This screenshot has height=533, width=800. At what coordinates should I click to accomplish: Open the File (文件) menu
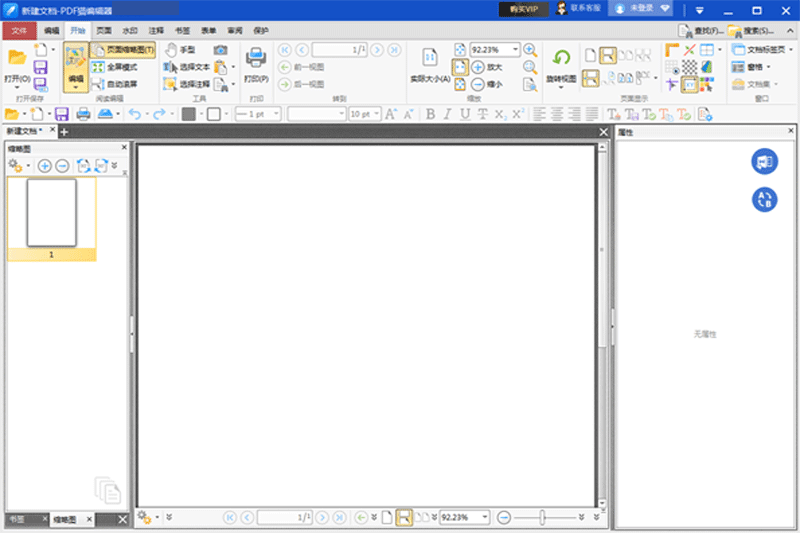click(x=19, y=31)
